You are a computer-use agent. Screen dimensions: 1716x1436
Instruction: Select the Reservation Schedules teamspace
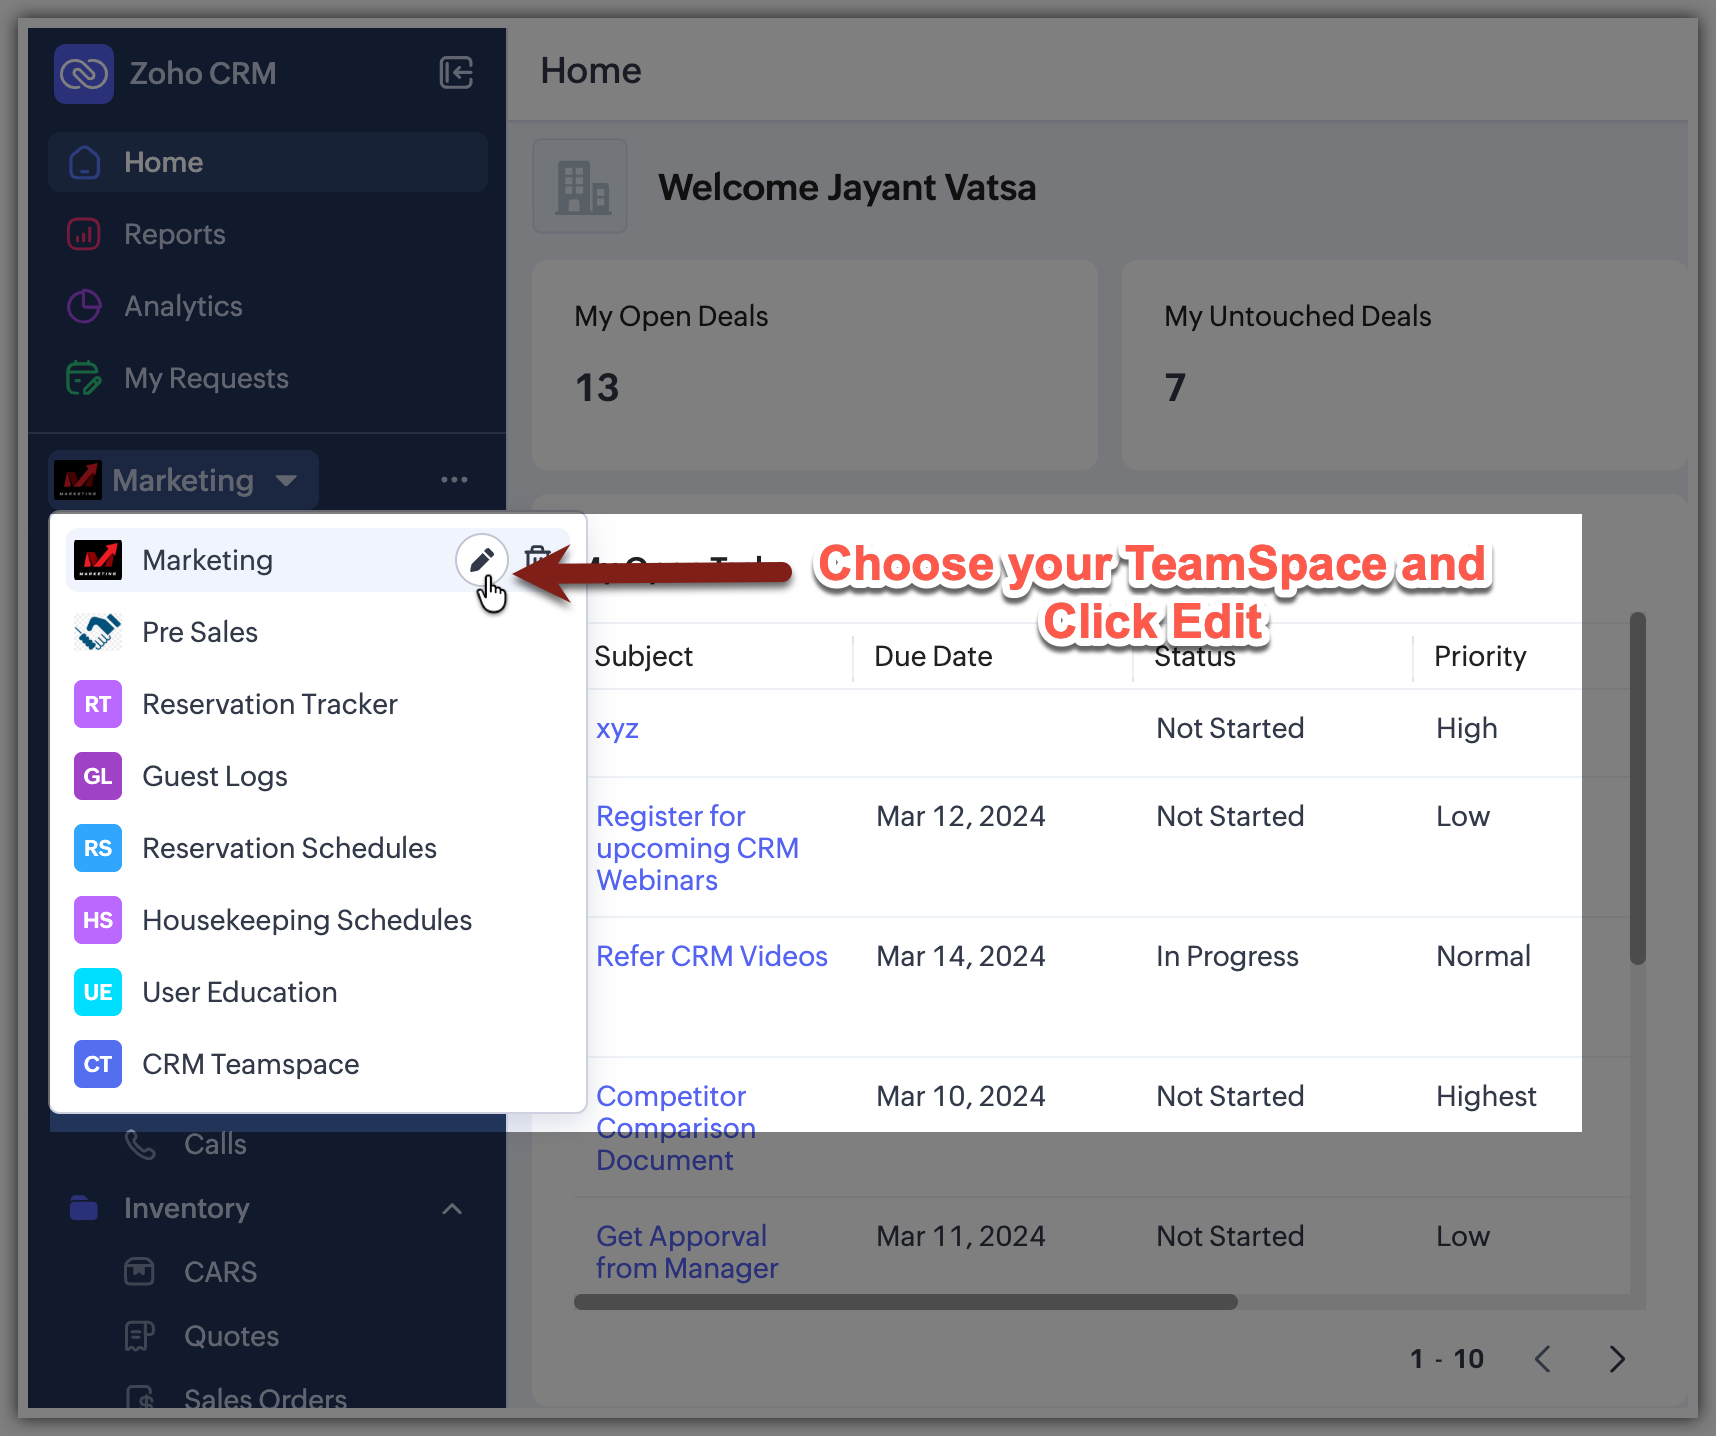(x=318, y=848)
